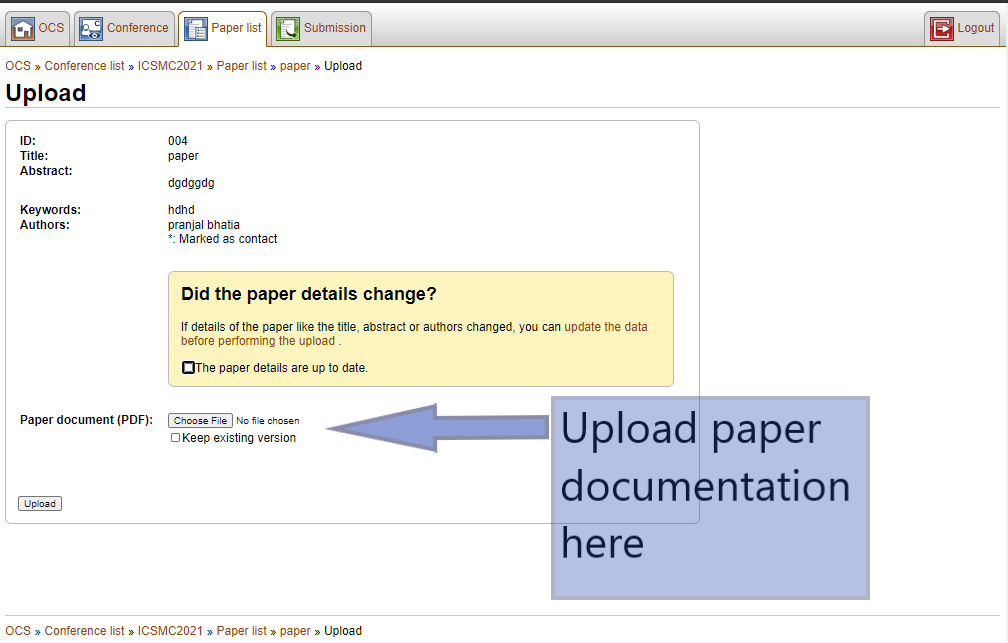Open 'paper' in the top breadcrumb
This screenshot has width=1008, height=643.
(x=295, y=66)
